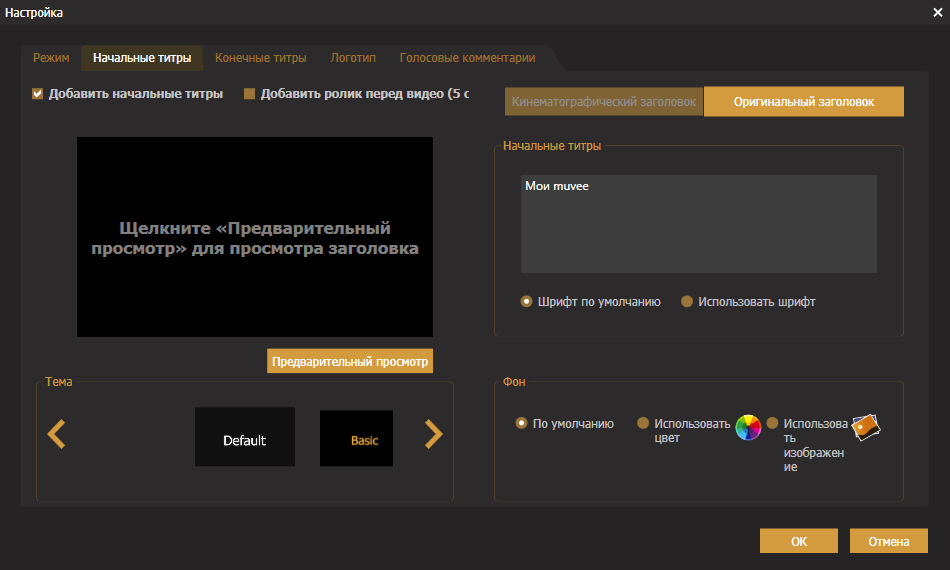Toggle Добавить начальные титры checkbox
The height and width of the screenshot is (570, 950).
(x=38, y=94)
